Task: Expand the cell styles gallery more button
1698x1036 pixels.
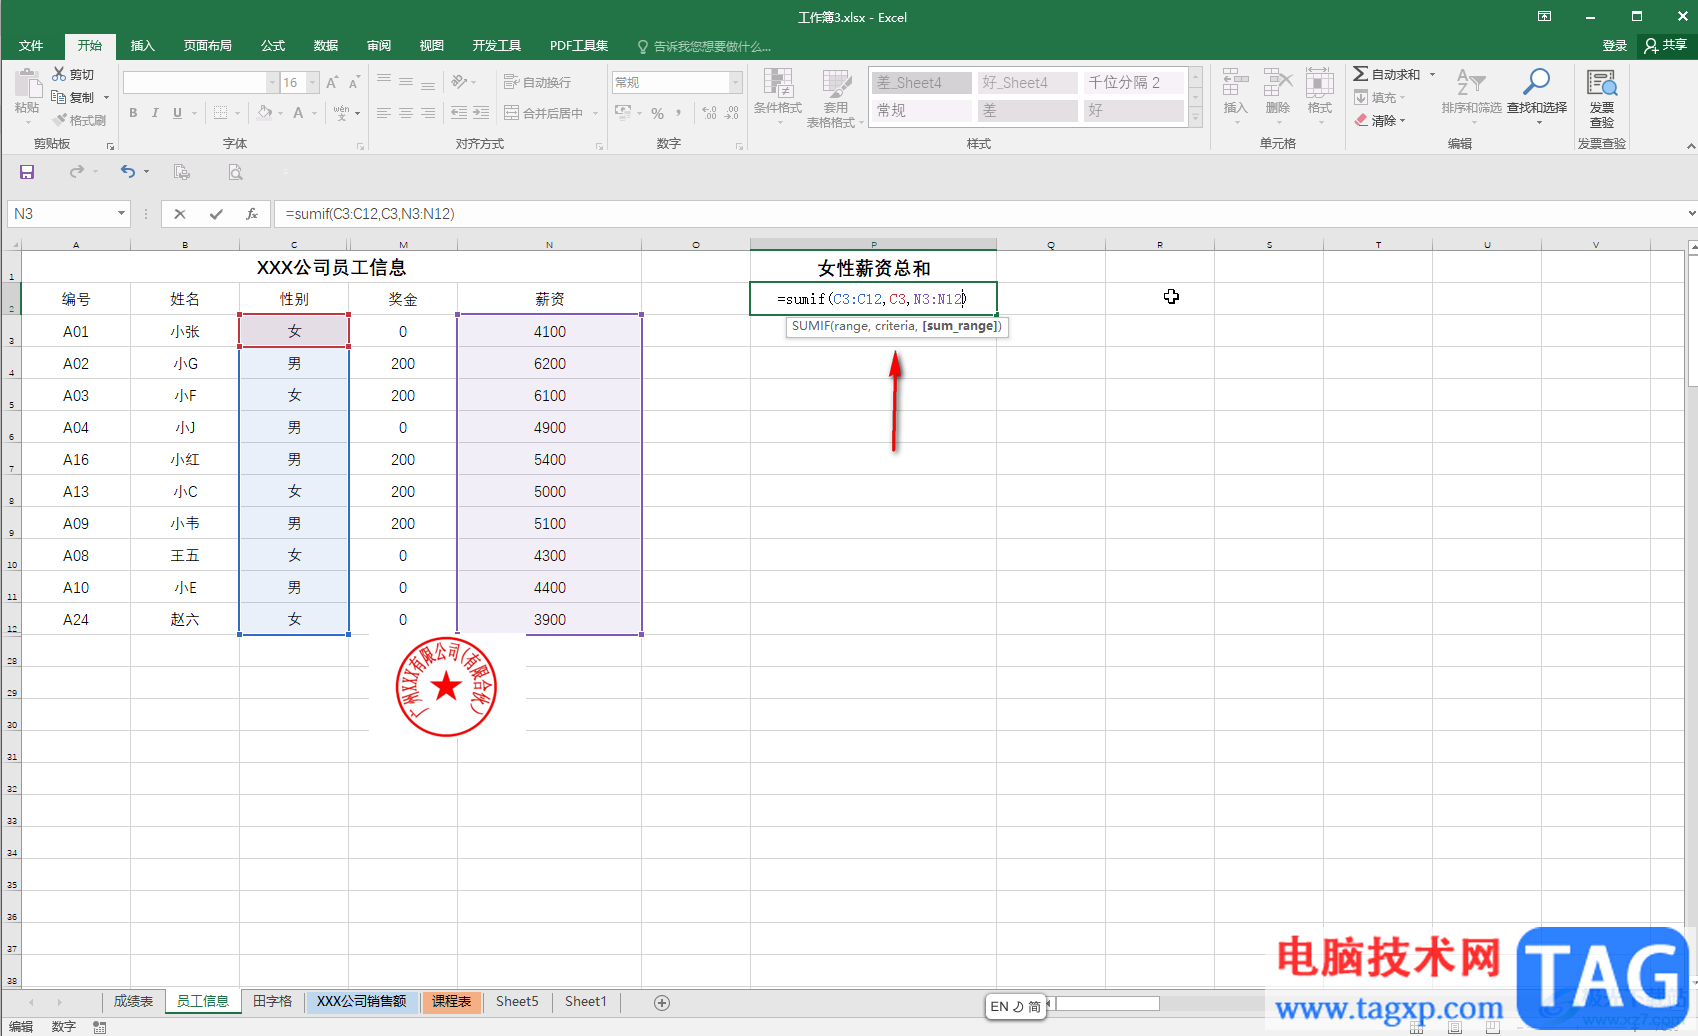Action: click(1195, 117)
